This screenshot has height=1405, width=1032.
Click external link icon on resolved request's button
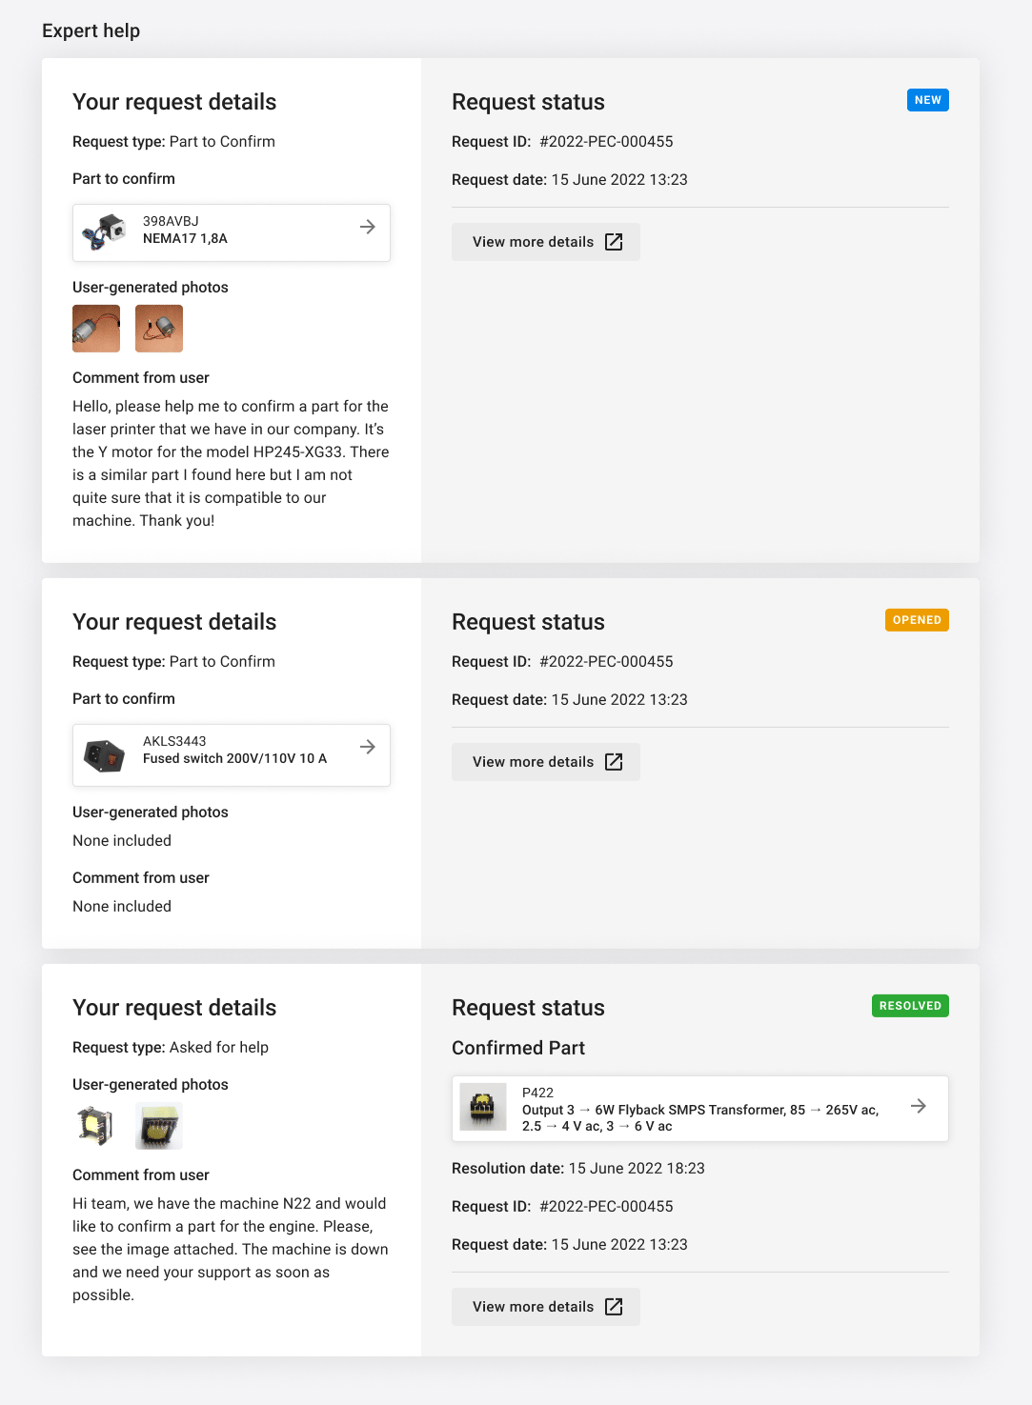(x=613, y=1306)
